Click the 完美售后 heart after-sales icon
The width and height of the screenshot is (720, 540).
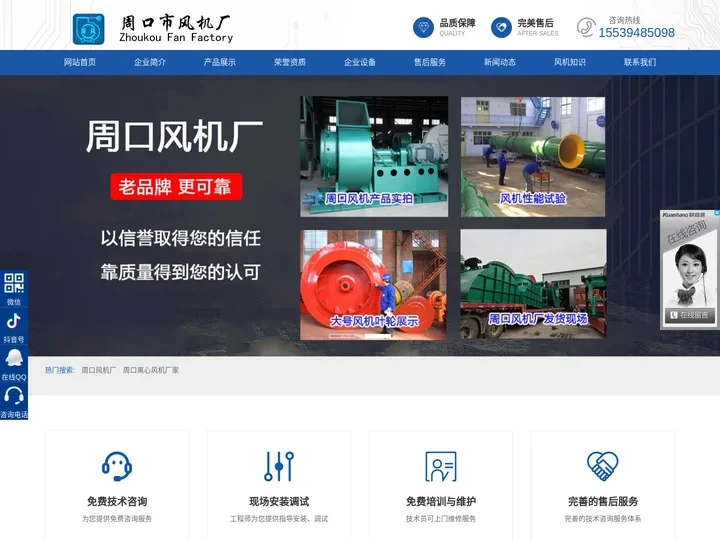[501, 28]
